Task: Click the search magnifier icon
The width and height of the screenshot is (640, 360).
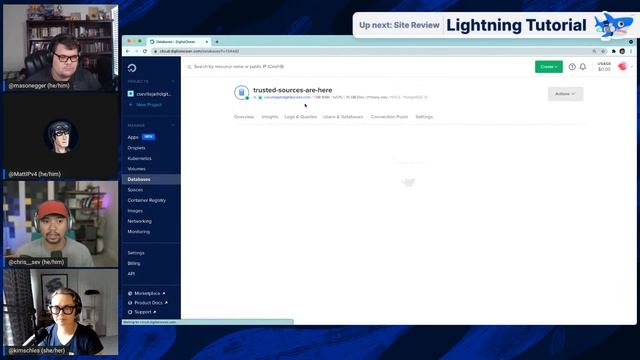Action: click(x=189, y=67)
